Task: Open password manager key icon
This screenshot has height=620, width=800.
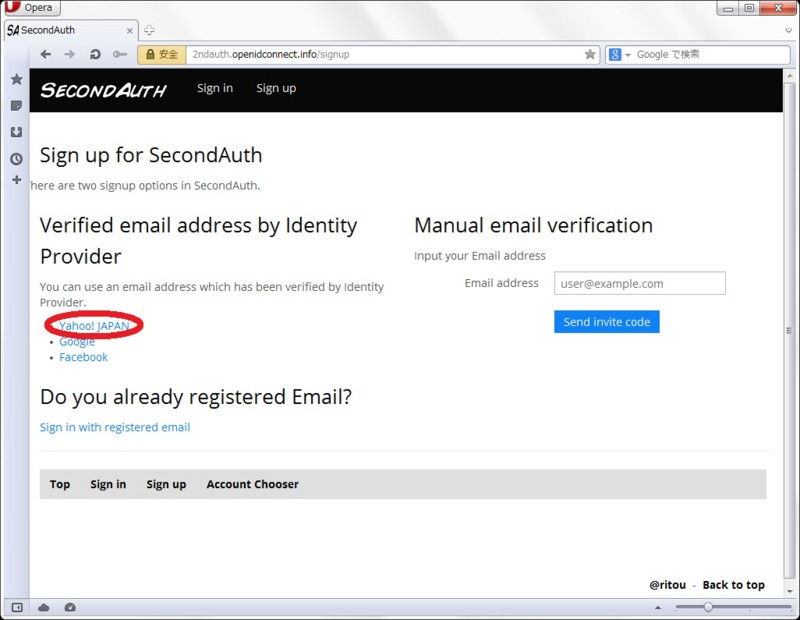Action: point(120,54)
